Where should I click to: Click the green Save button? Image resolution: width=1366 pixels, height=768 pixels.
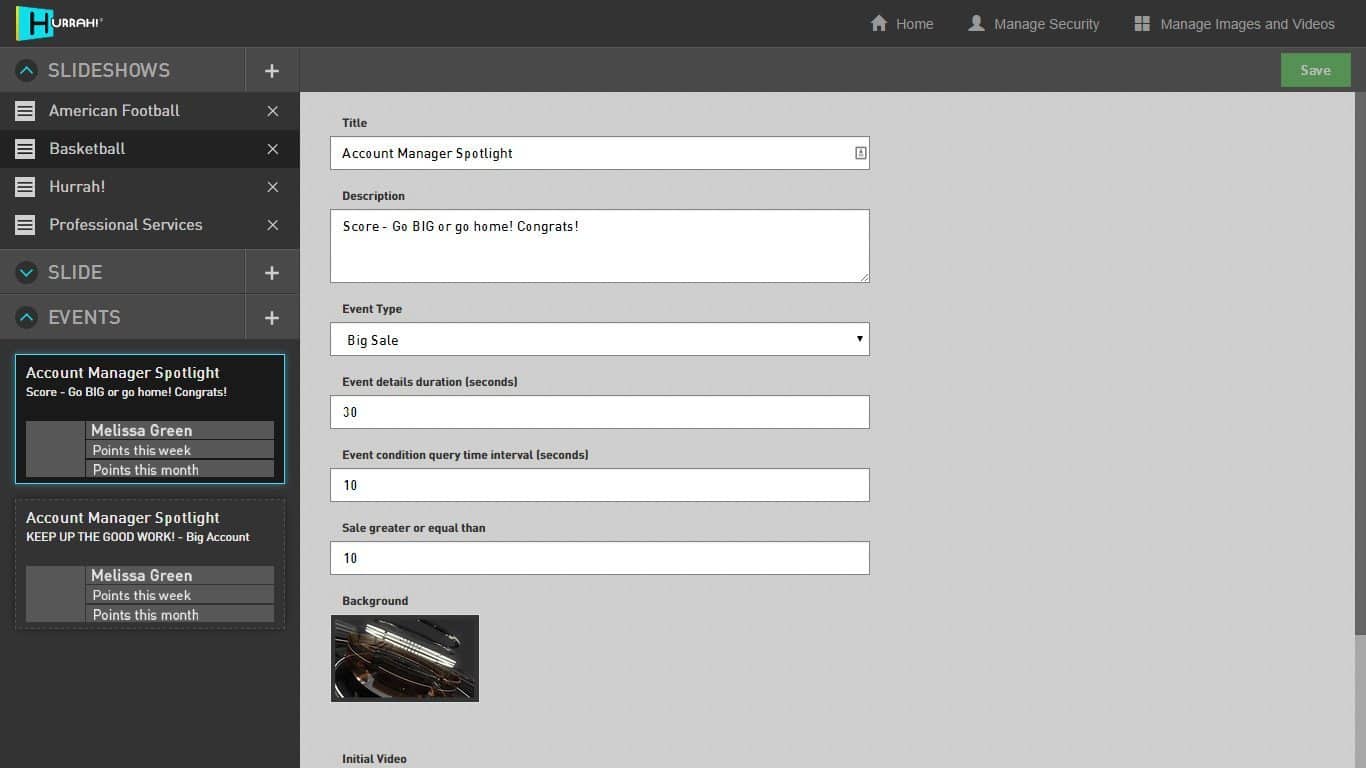1315,70
